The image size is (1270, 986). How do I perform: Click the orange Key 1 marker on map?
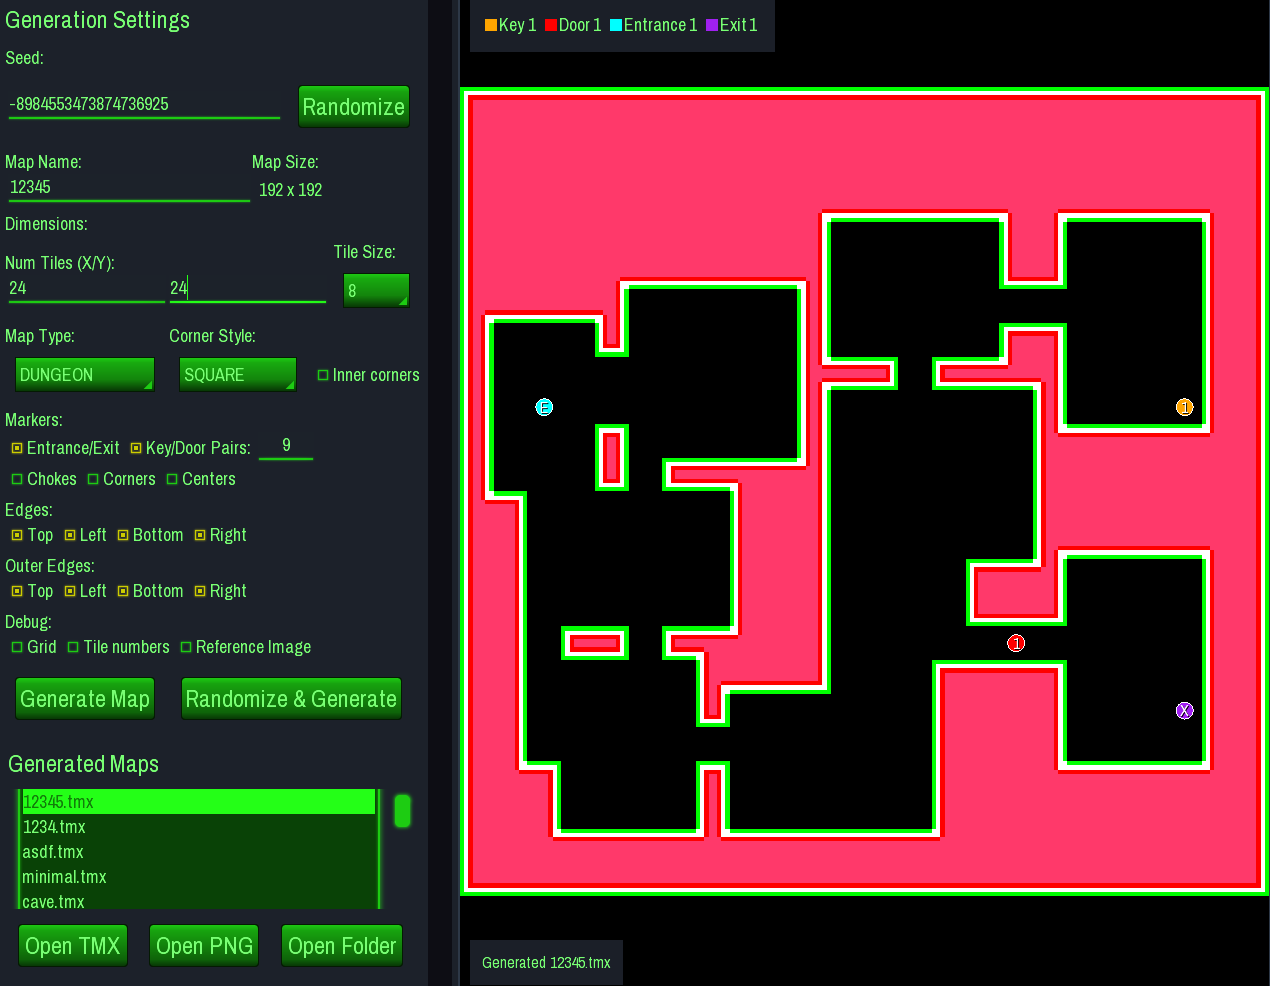[x=1185, y=407]
